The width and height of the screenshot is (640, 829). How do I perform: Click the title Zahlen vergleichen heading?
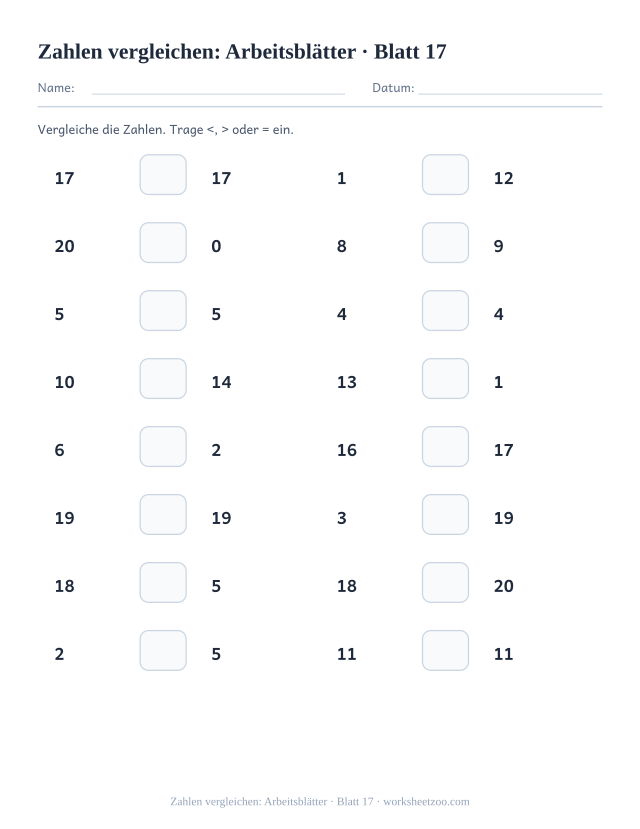click(242, 52)
